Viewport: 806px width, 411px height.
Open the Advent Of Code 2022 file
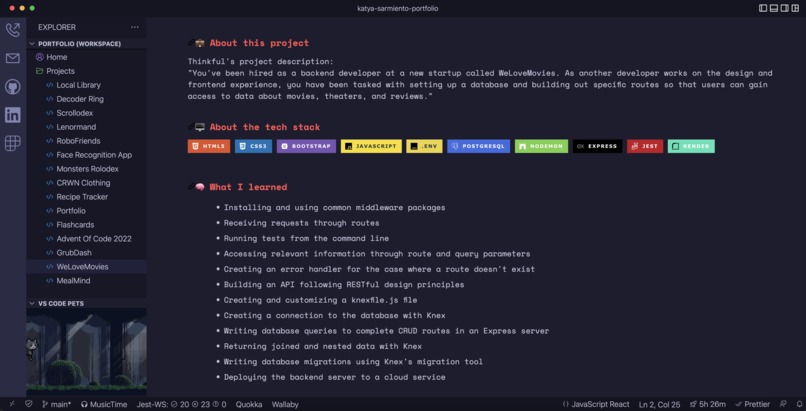tap(86, 238)
